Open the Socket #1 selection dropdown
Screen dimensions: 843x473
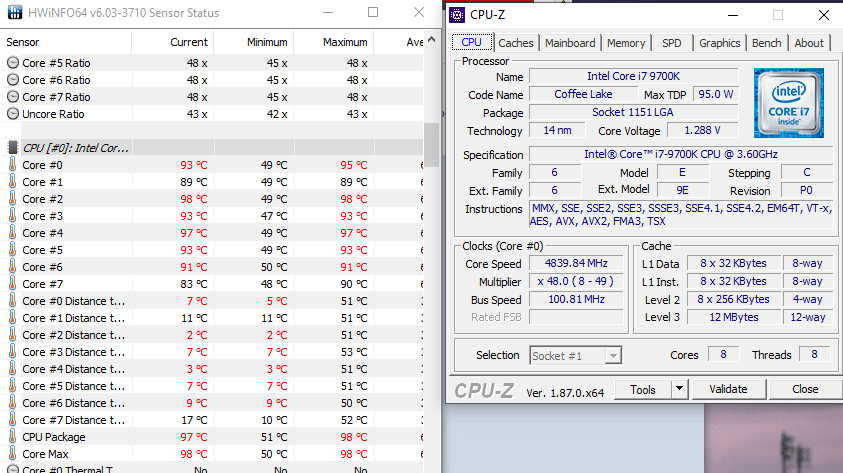(x=576, y=355)
